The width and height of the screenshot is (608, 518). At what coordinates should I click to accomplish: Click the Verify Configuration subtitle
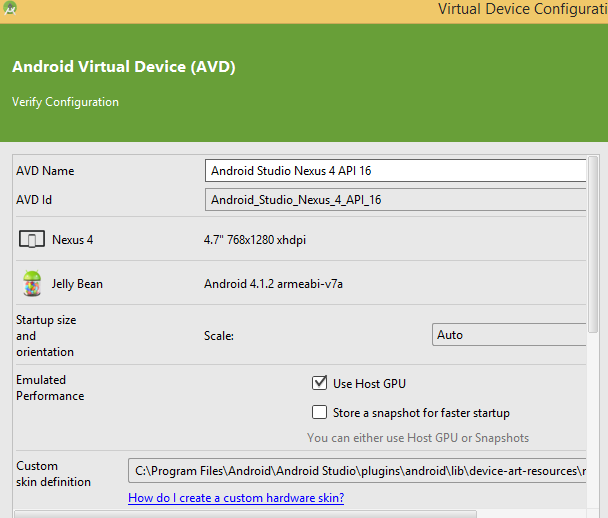tap(65, 102)
